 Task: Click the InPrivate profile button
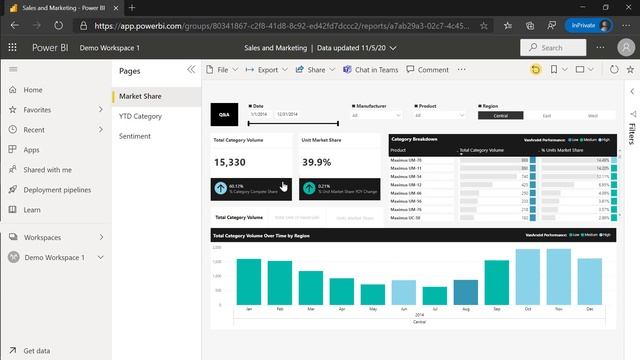(x=588, y=26)
